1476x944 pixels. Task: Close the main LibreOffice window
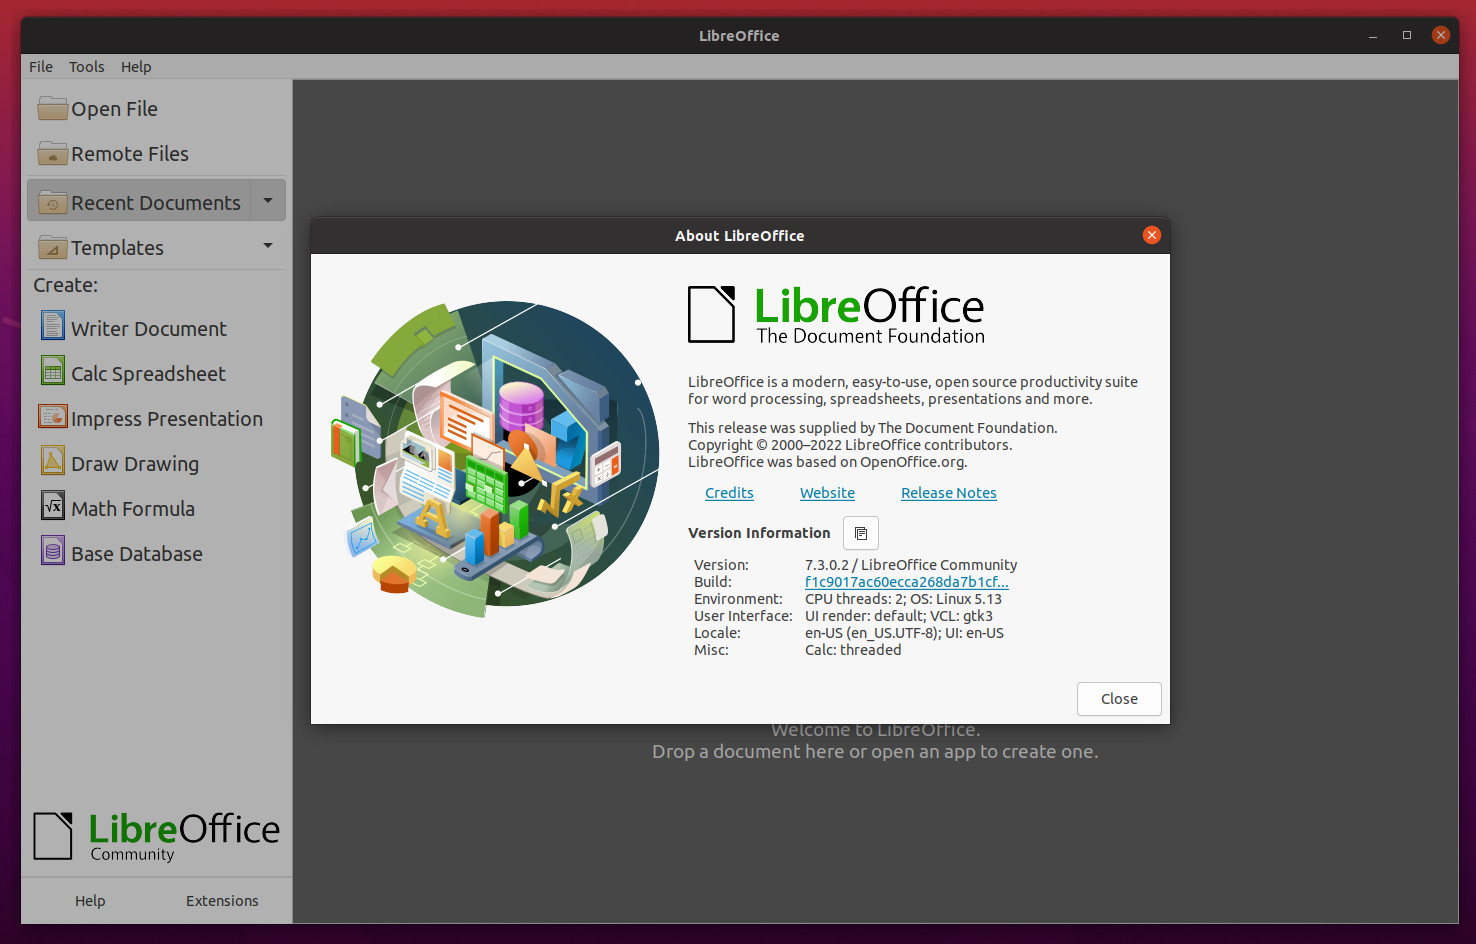click(x=1441, y=35)
